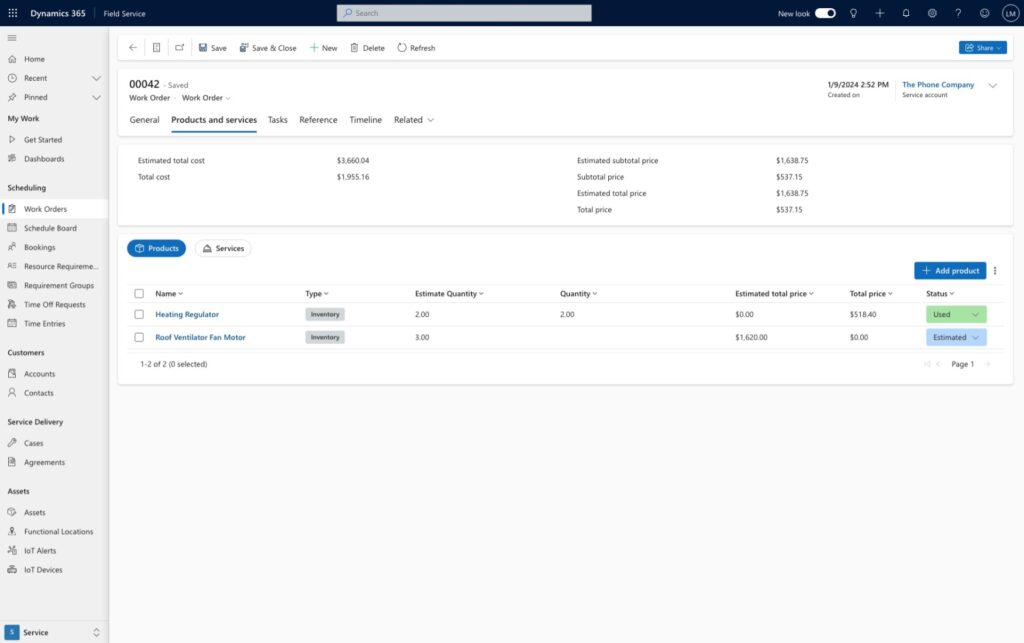Image resolution: width=1024 pixels, height=643 pixels.
Task: Open more commands via the vertical ellipsis
Action: [x=995, y=270]
